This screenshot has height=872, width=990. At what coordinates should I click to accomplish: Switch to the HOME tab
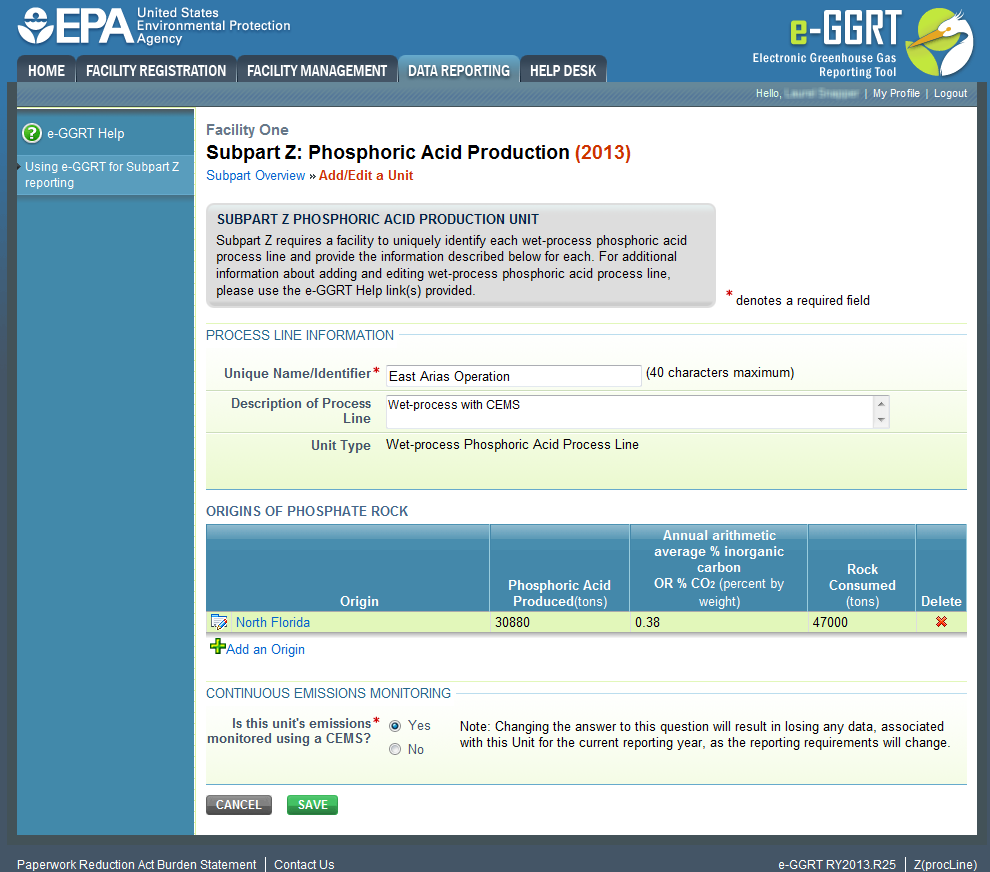[x=45, y=70]
